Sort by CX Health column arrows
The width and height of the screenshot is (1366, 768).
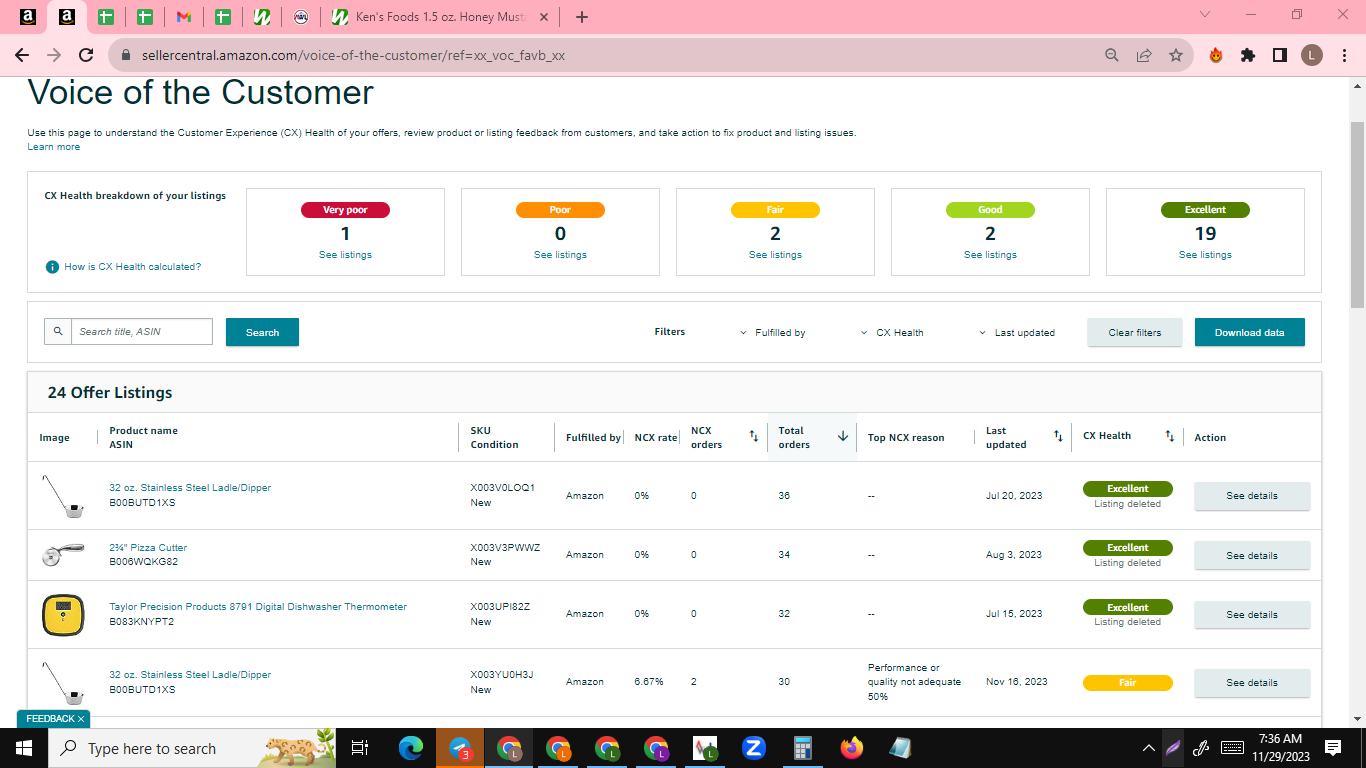click(x=1169, y=437)
